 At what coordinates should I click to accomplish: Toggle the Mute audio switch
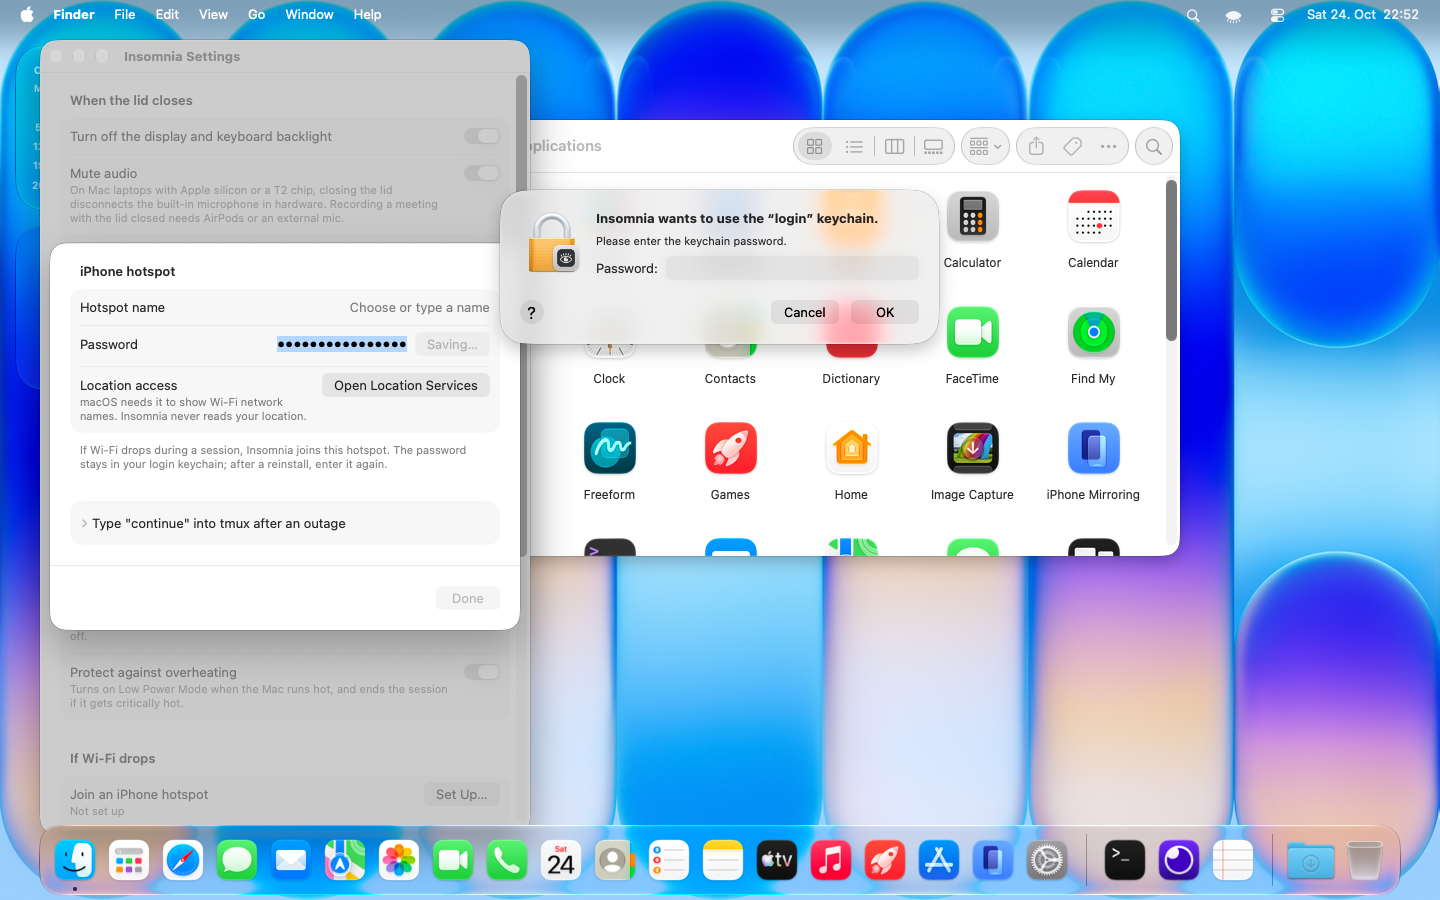point(482,173)
